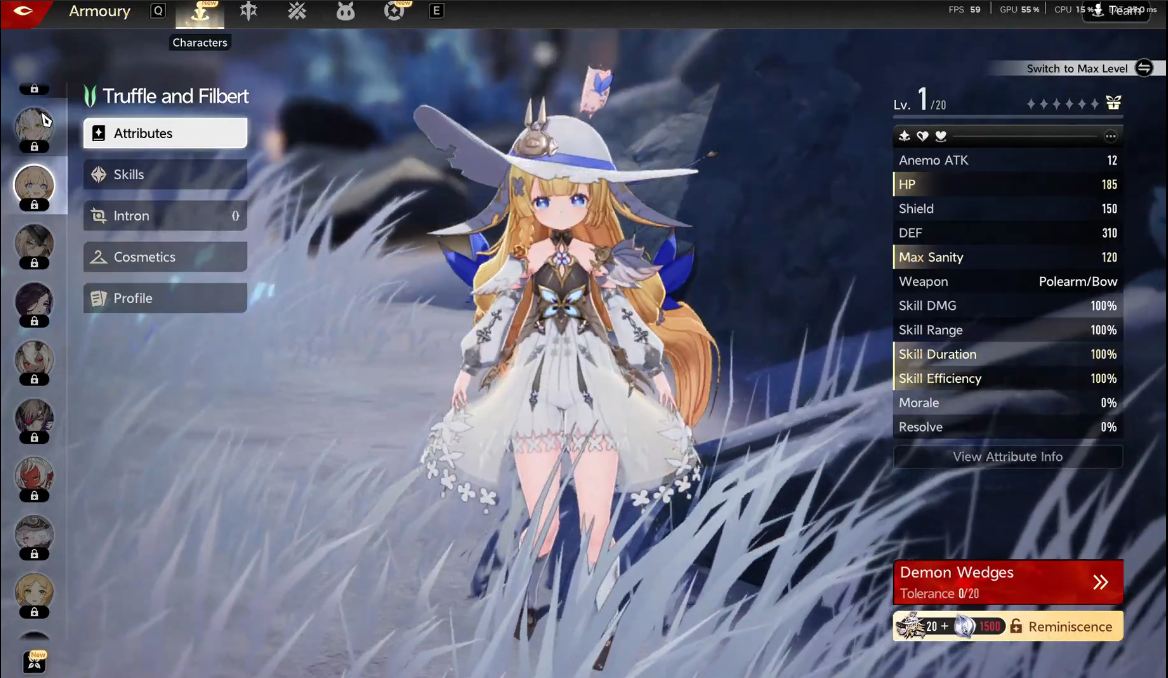
Task: Select the red-faced character portrait in sidebar
Action: 34,475
